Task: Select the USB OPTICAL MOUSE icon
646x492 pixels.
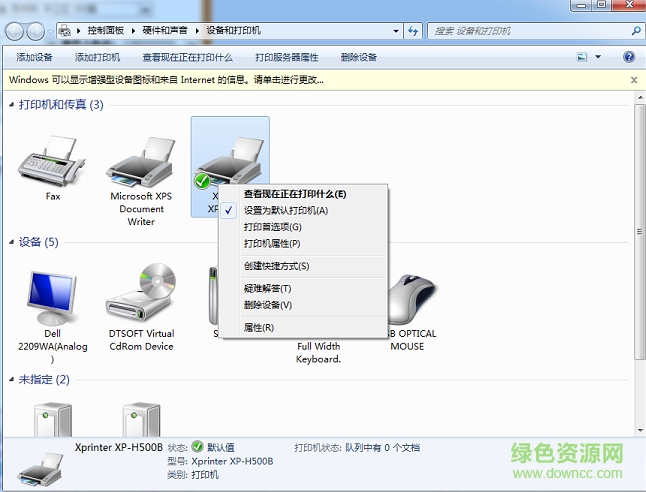Action: [x=411, y=300]
